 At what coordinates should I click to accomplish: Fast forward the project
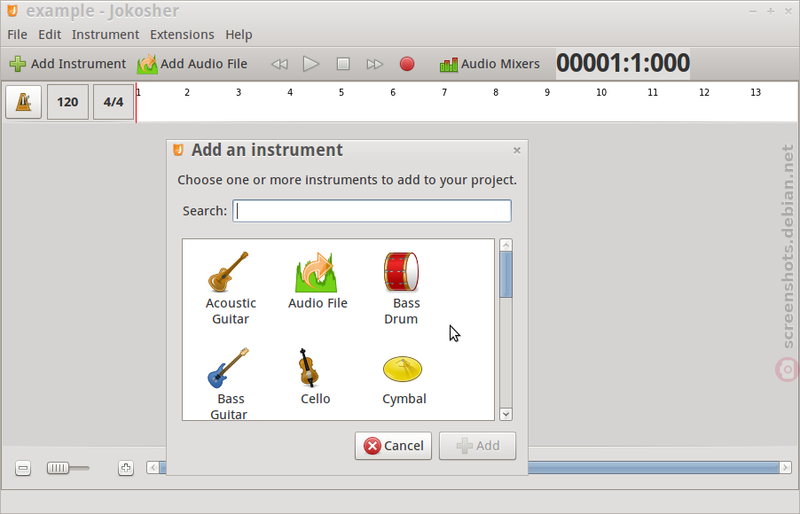[x=374, y=64]
